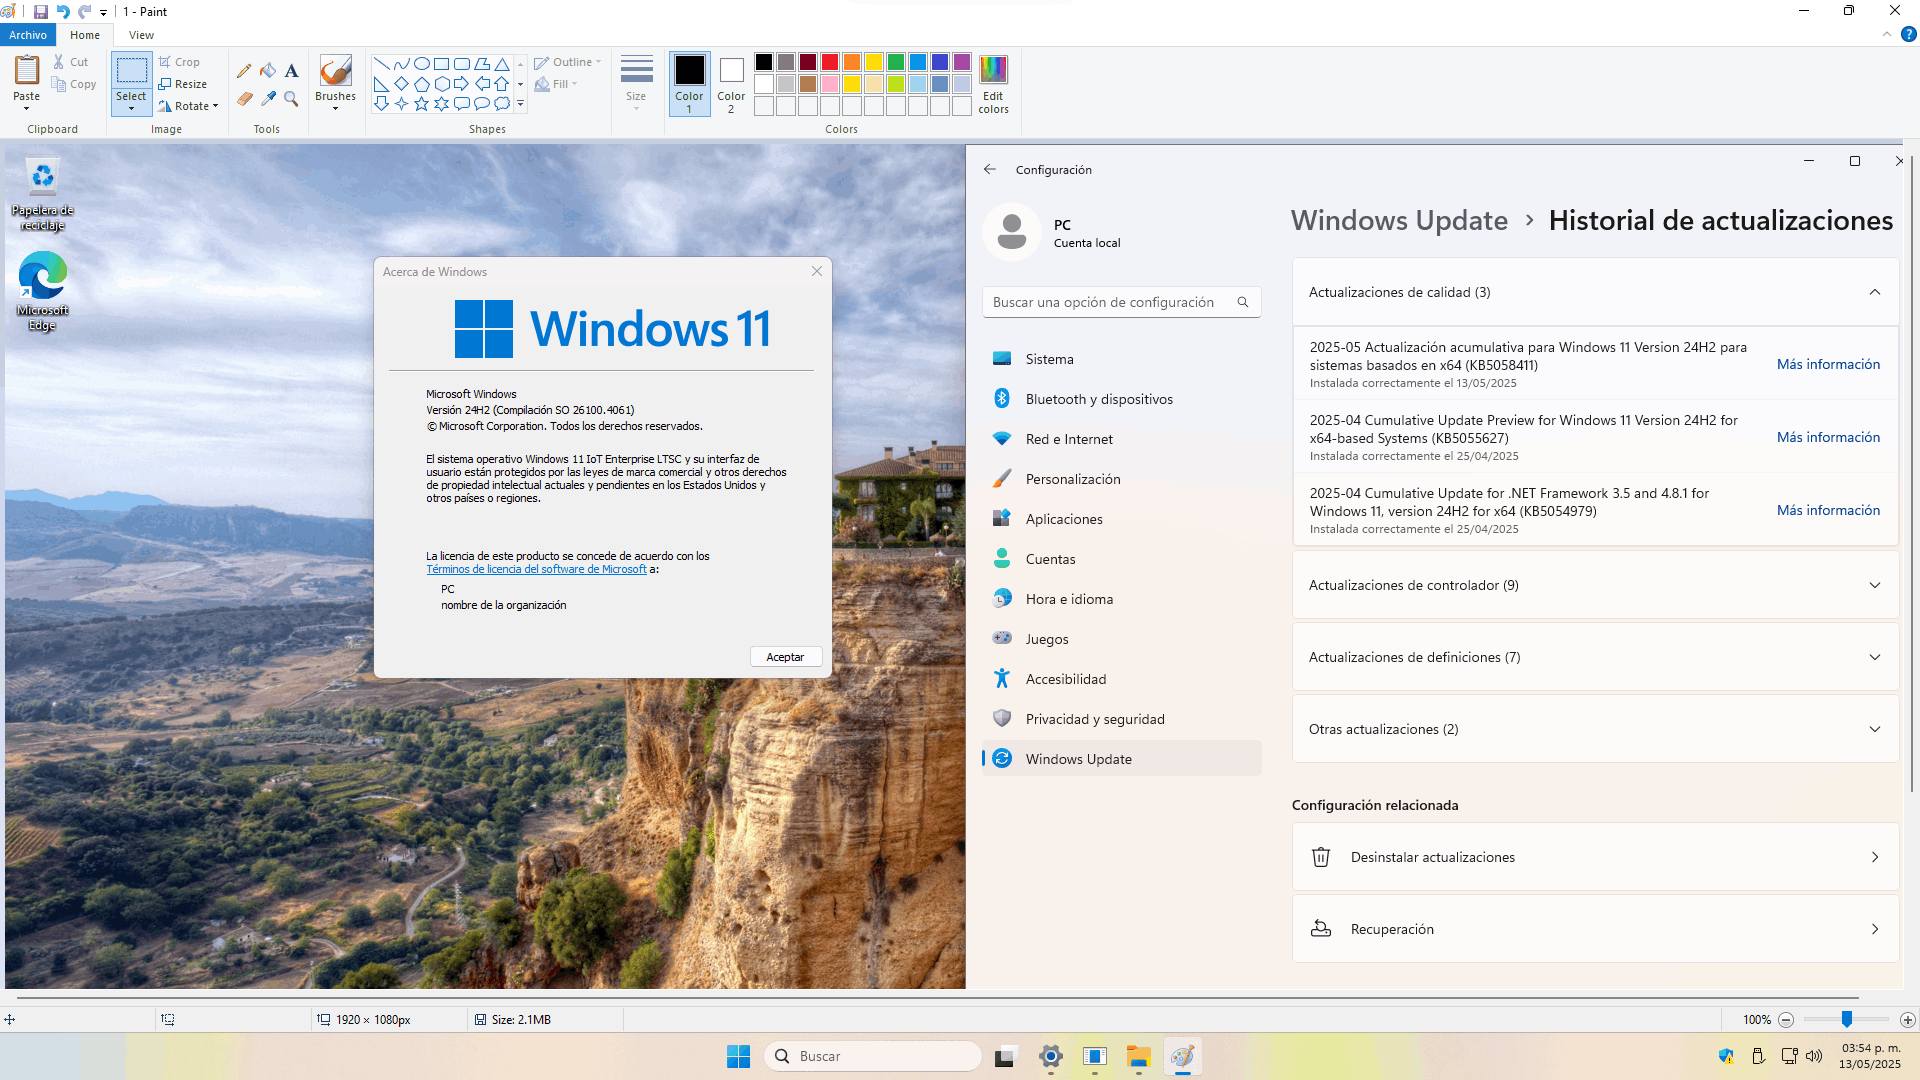Click the Redo arrow in title bar
The image size is (1920, 1080).
[x=84, y=12]
